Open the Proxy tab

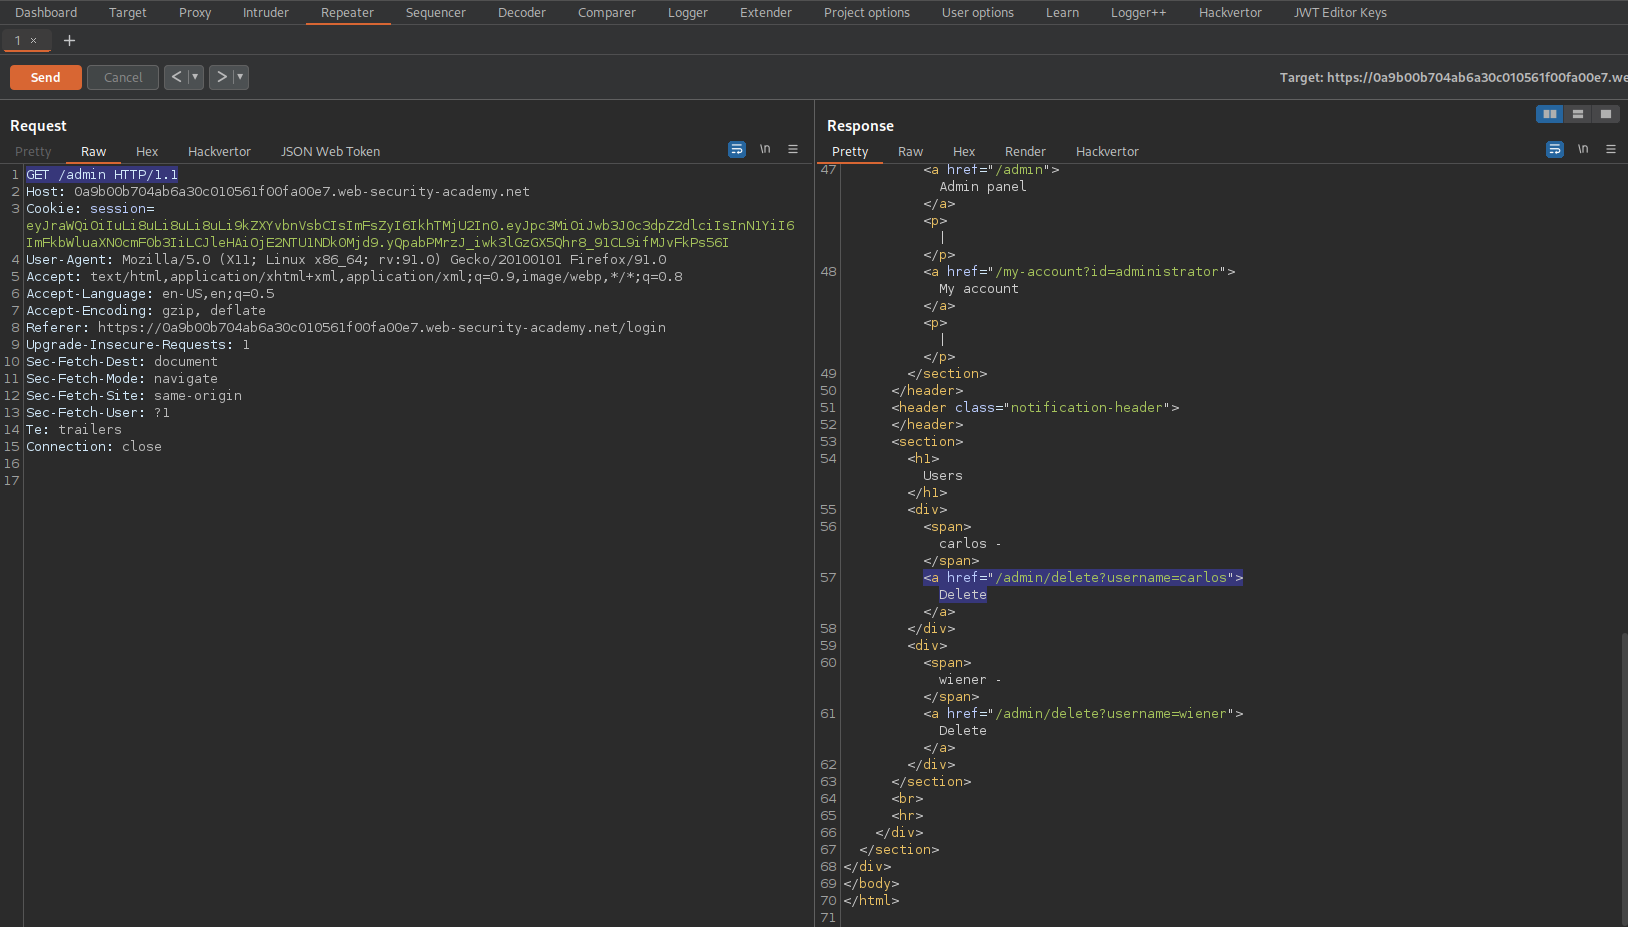pyautogui.click(x=195, y=13)
